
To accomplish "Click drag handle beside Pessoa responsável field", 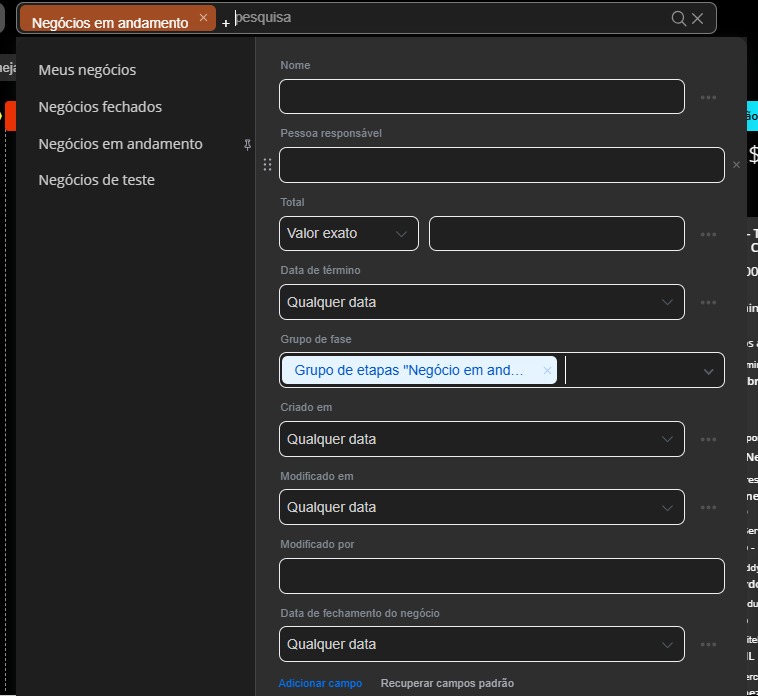I will pos(267,165).
